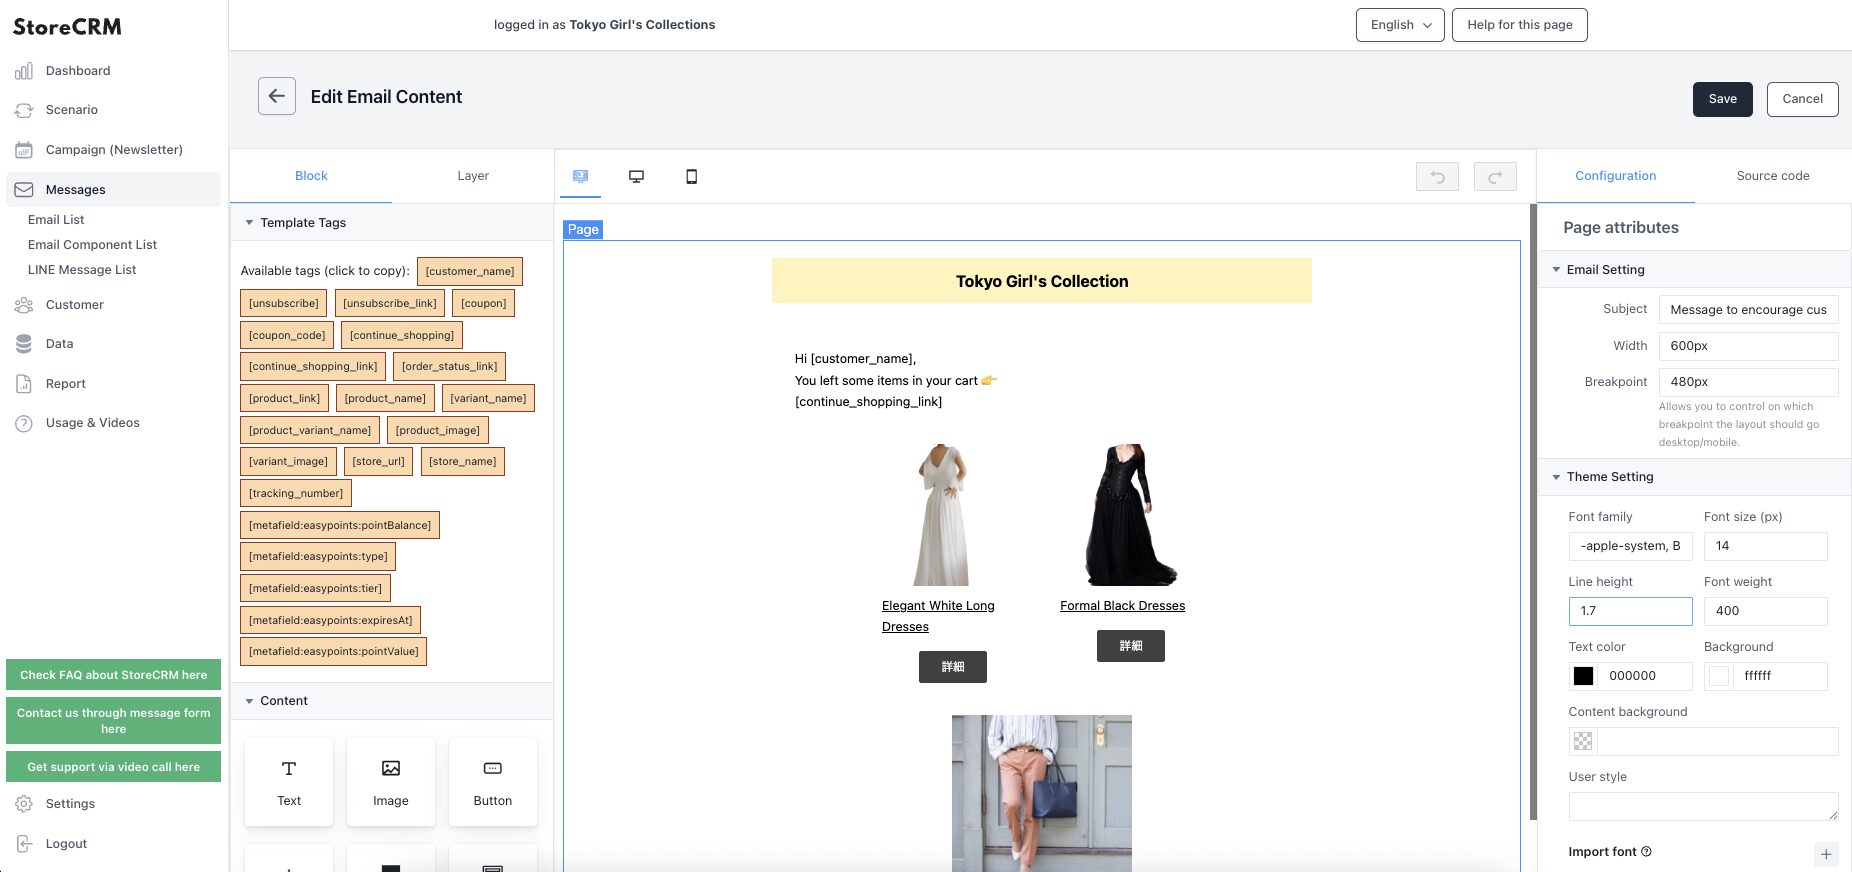Select the responsive preview device icon

click(x=580, y=176)
